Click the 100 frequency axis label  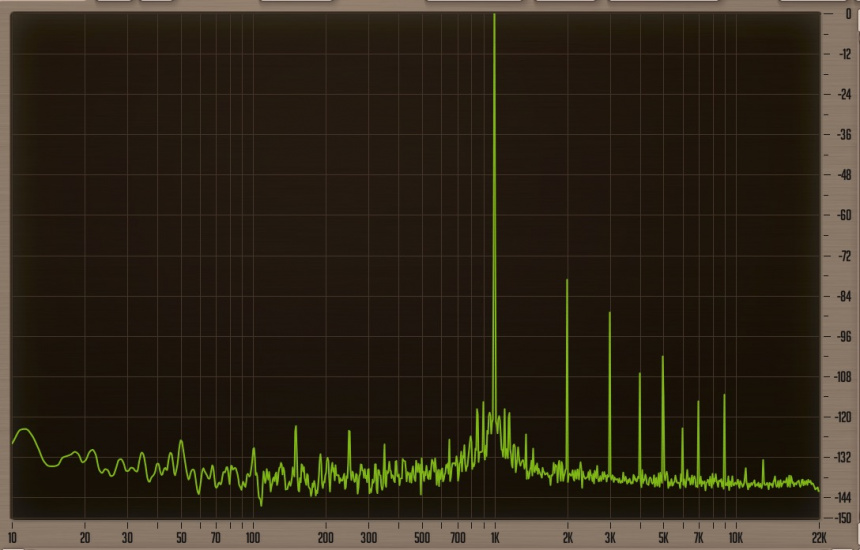click(253, 537)
